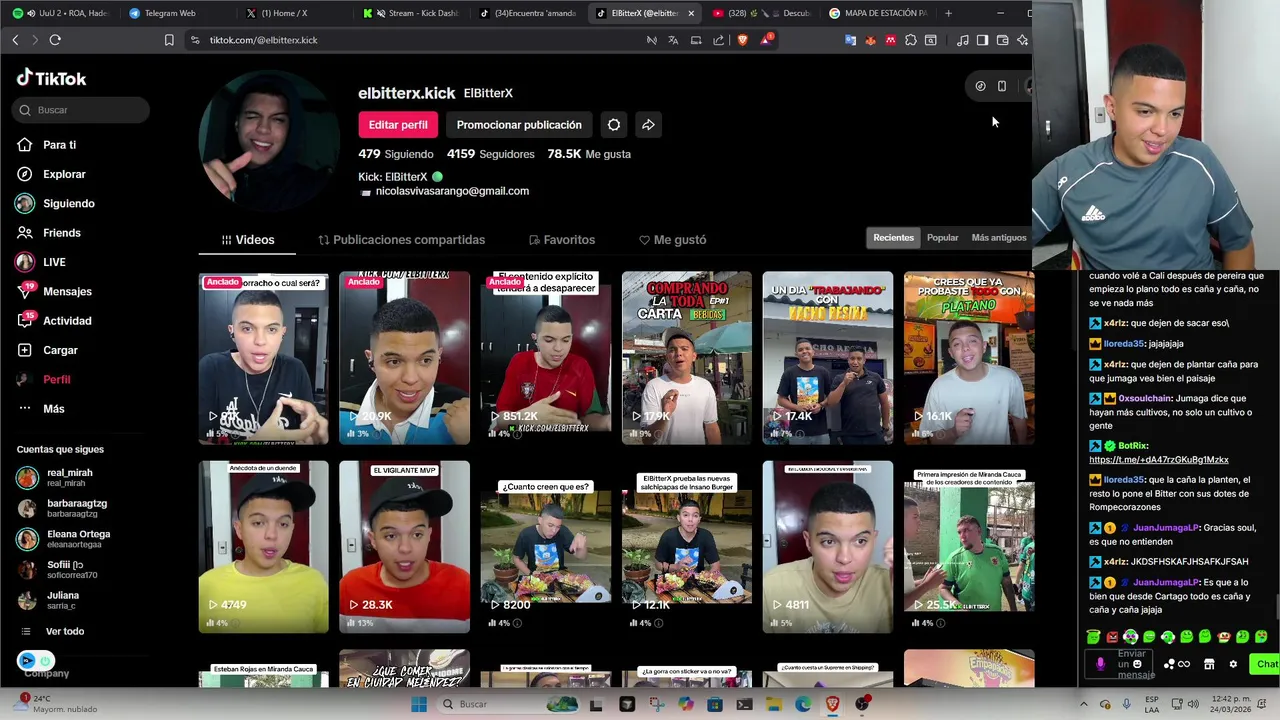Open a new browser tab
The width and height of the screenshot is (1280, 720).
[x=948, y=13]
